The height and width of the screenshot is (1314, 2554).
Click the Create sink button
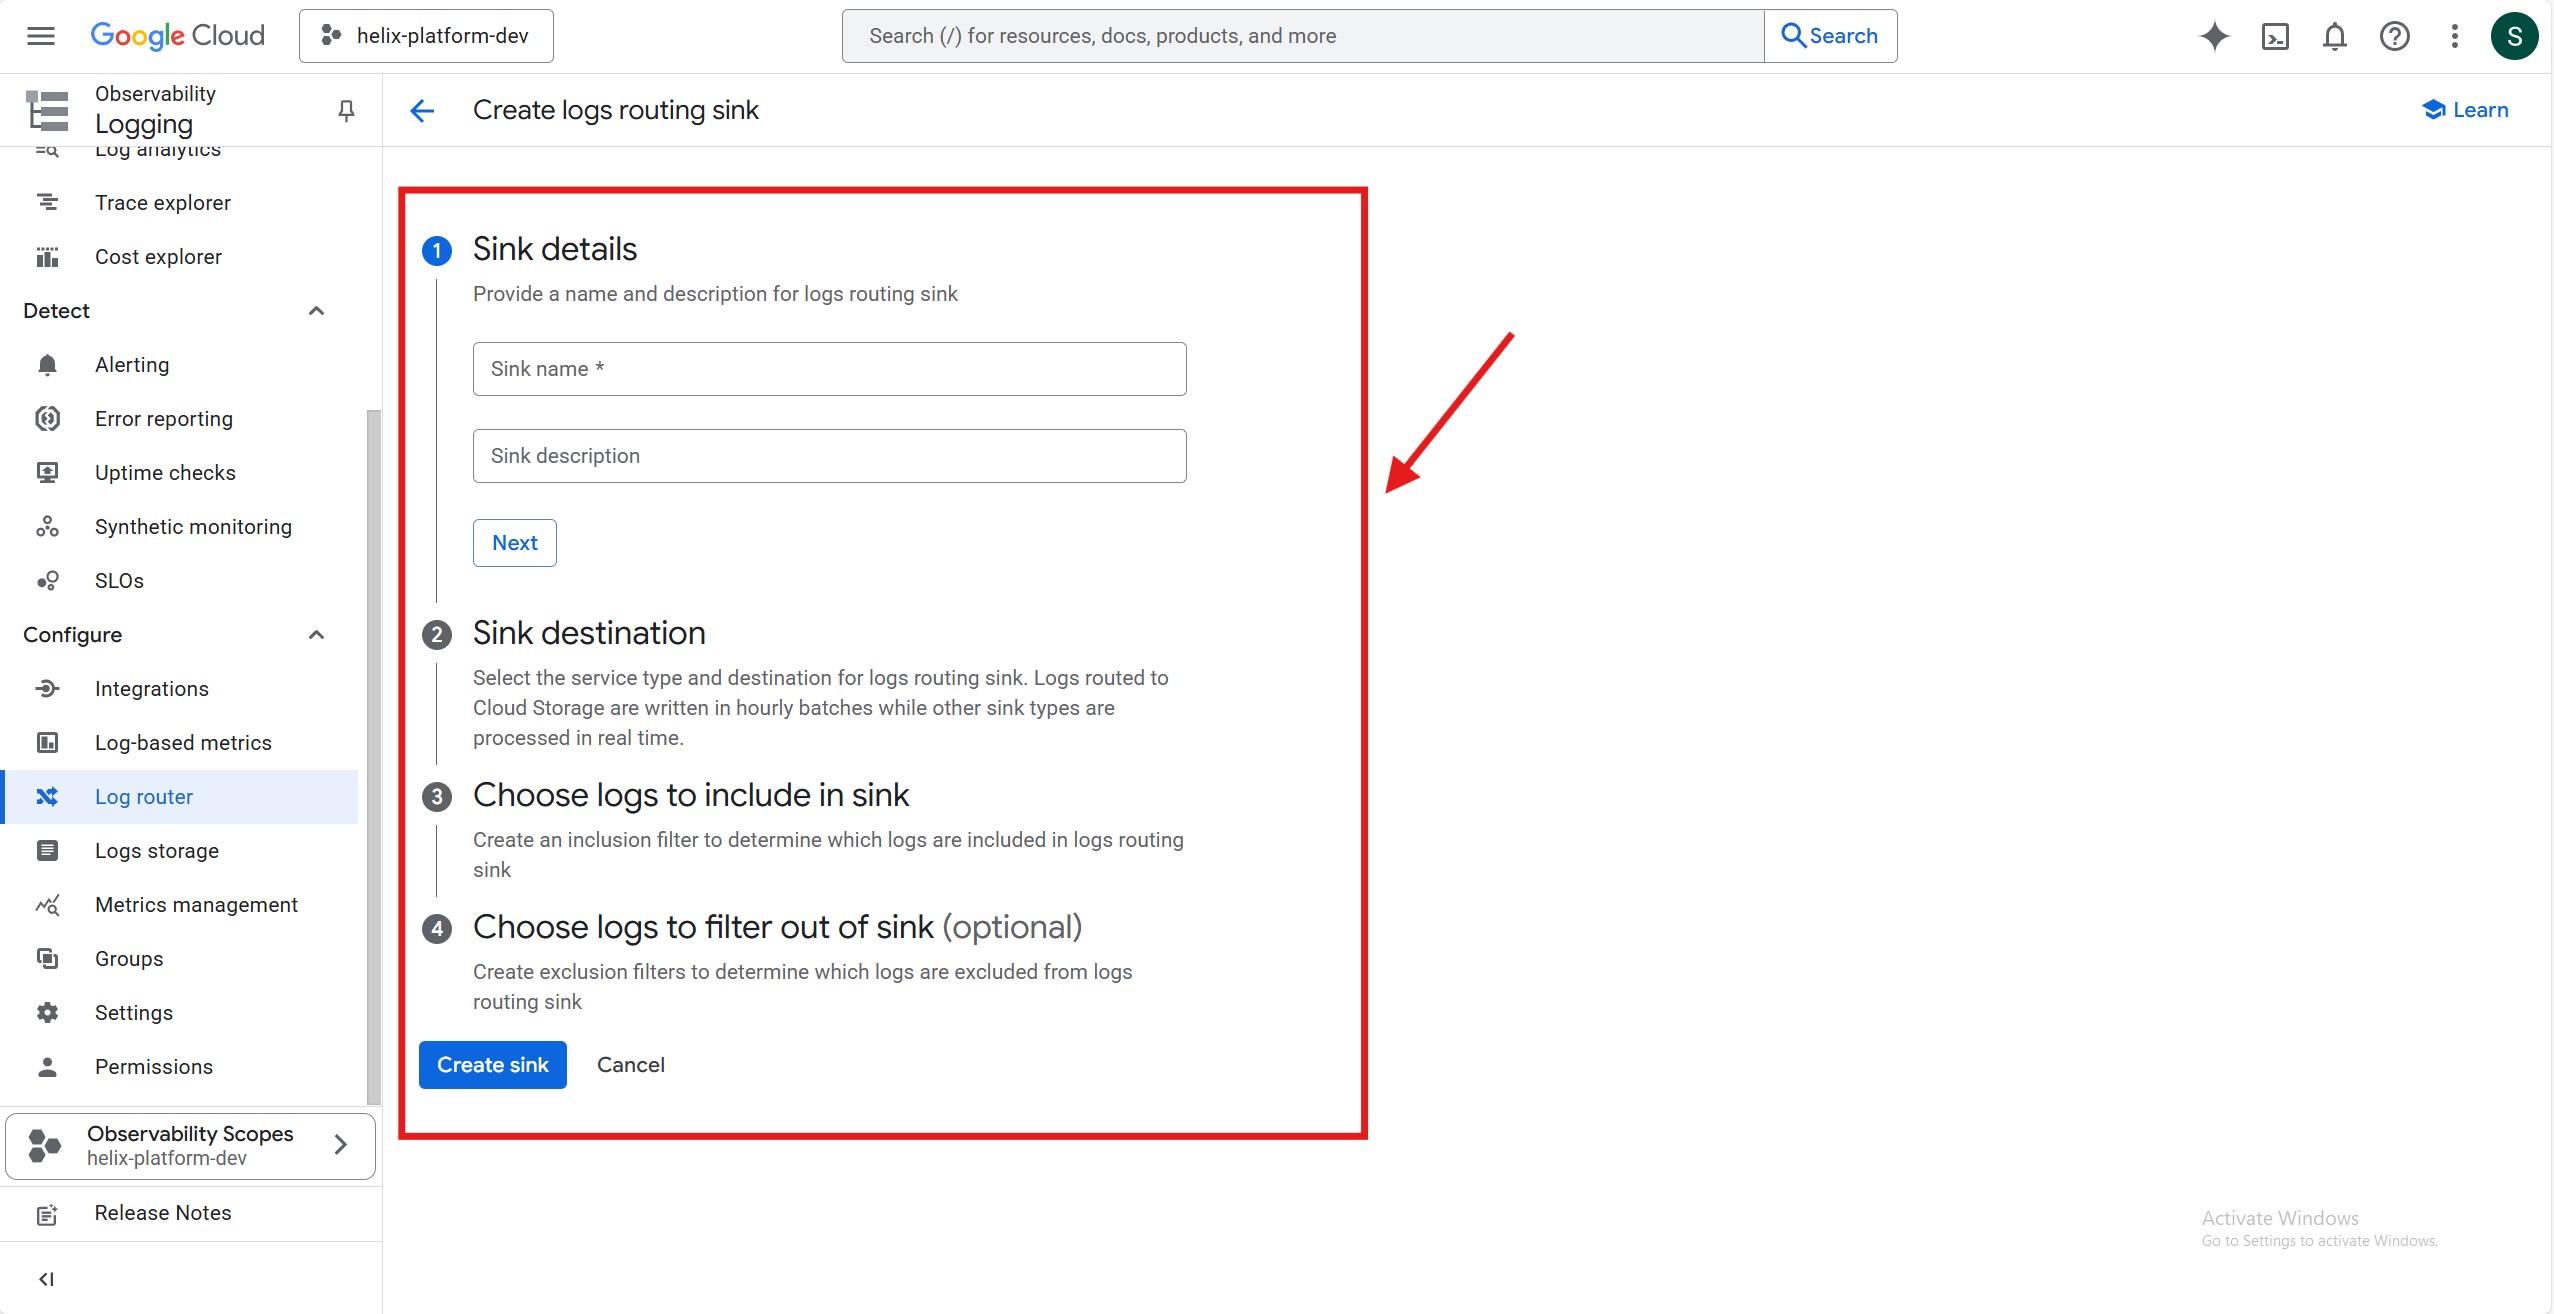(492, 1065)
